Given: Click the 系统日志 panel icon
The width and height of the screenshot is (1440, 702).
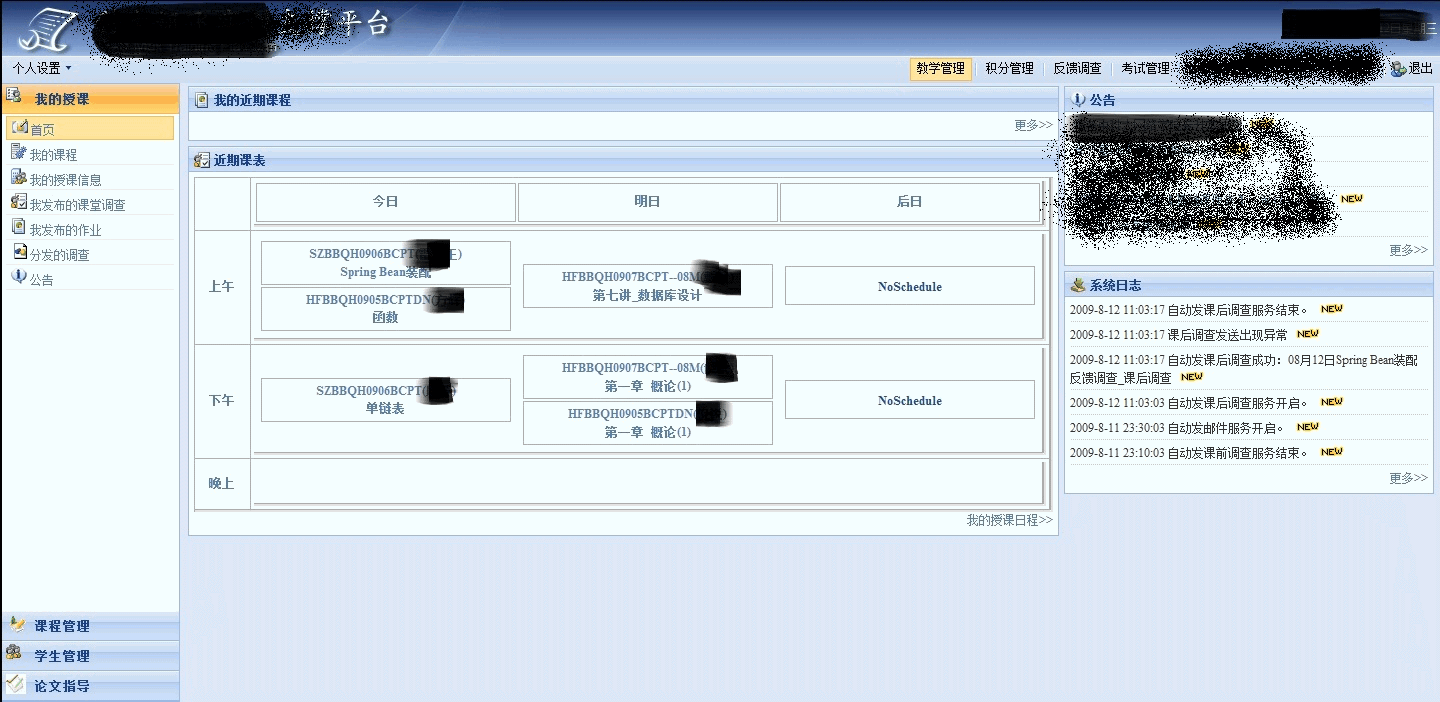Looking at the screenshot, I should coord(1078,284).
